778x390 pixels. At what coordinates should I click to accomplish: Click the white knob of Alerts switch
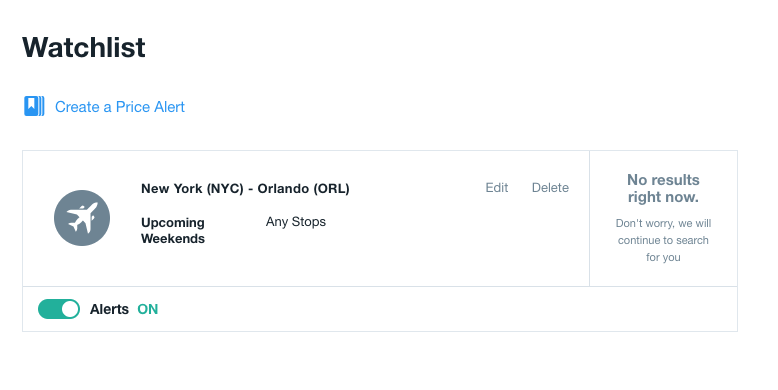(x=70, y=309)
